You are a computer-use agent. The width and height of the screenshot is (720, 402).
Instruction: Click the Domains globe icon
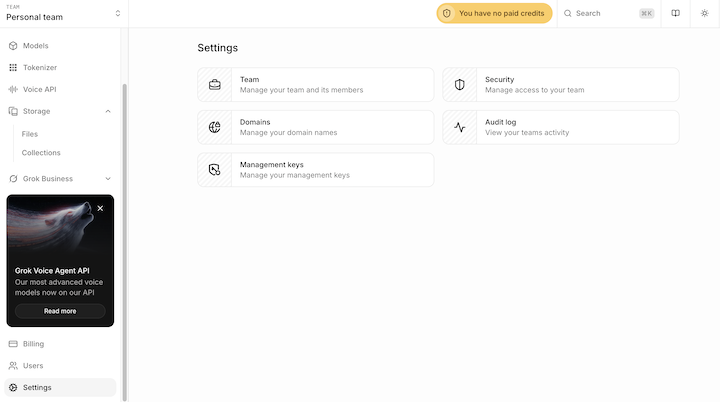click(x=214, y=127)
